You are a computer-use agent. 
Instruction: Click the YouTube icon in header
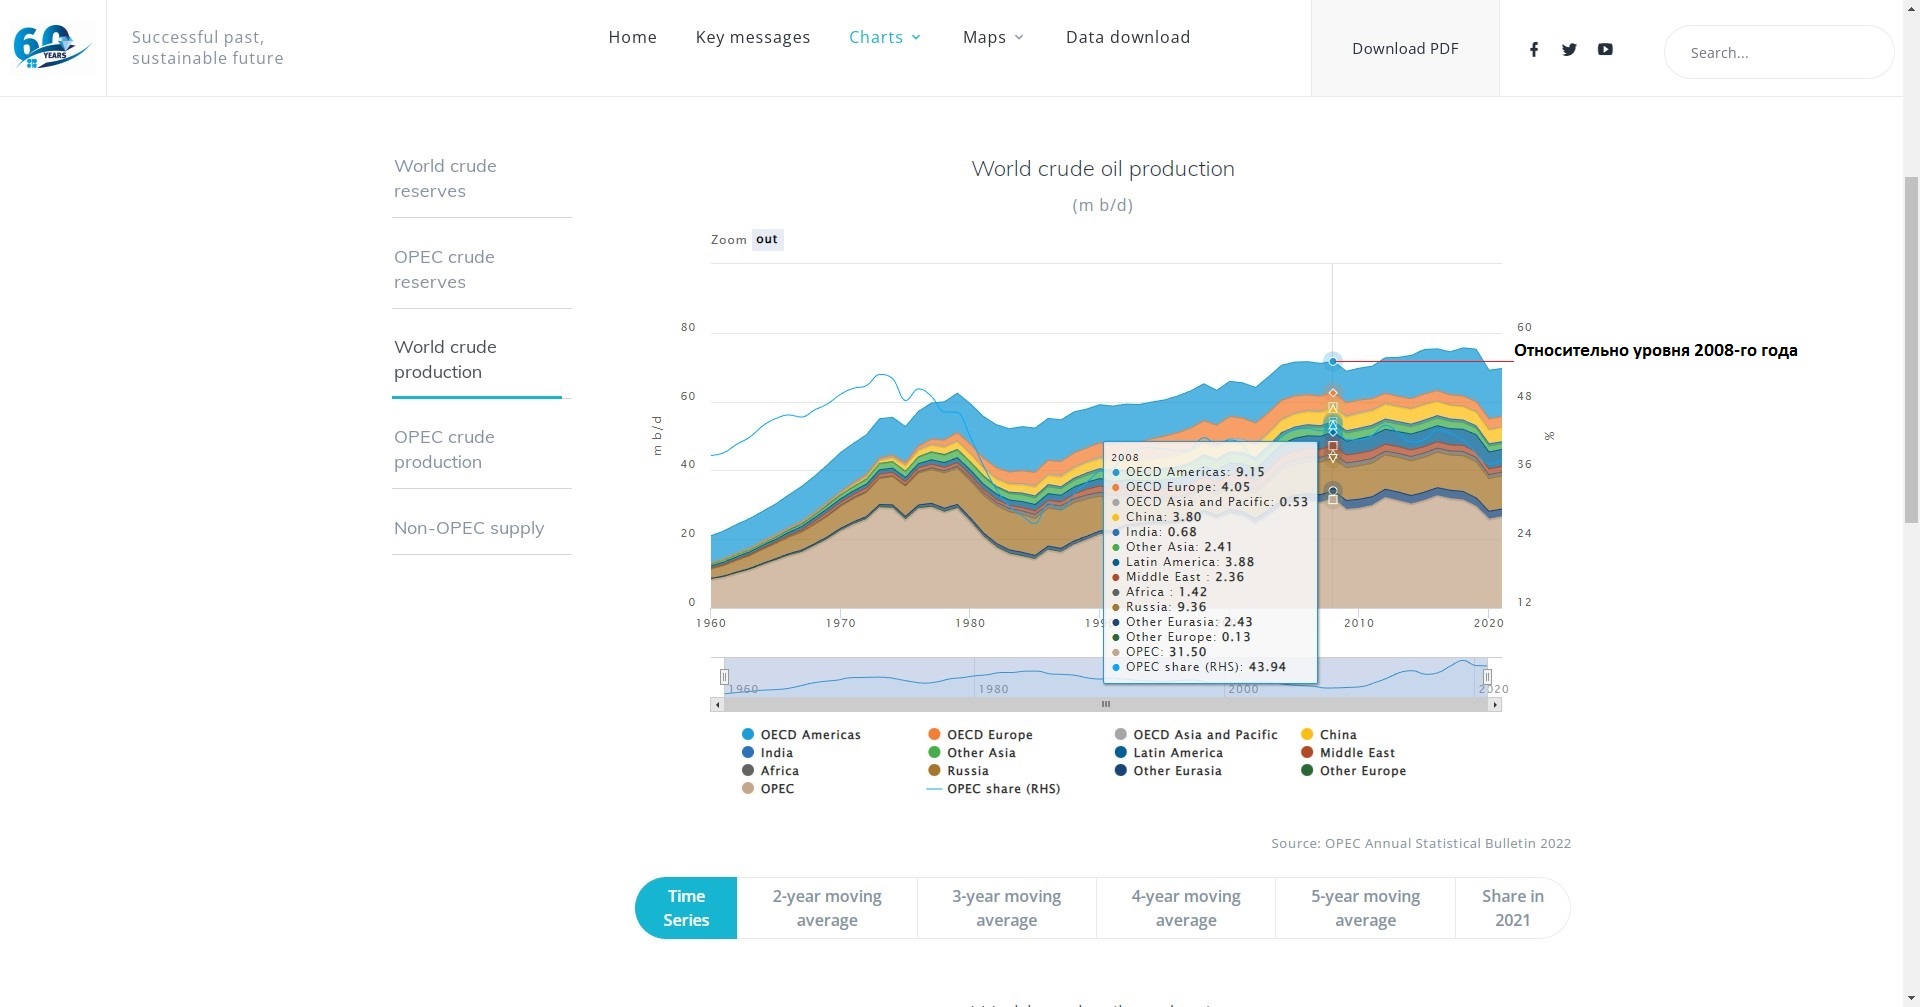click(x=1605, y=49)
